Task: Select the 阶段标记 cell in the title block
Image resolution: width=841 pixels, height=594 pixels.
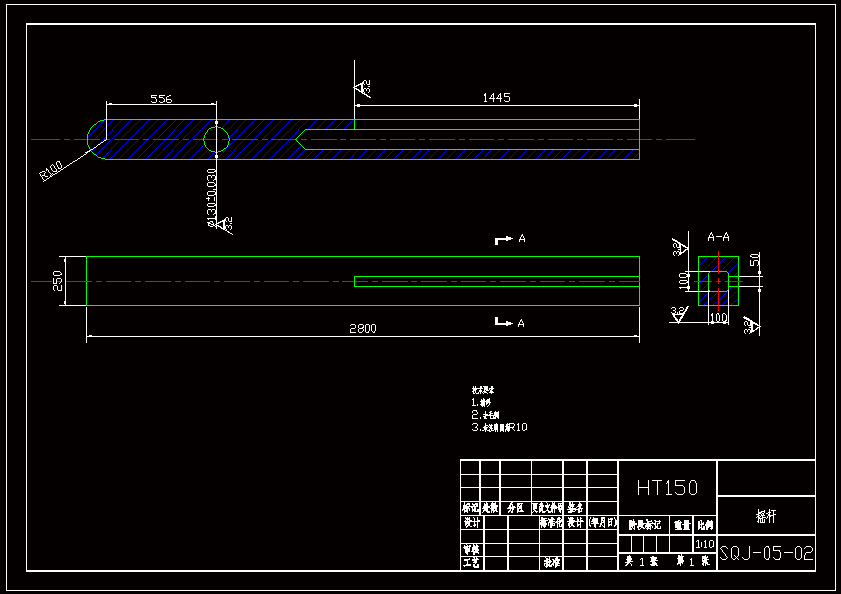Action: 645,525
